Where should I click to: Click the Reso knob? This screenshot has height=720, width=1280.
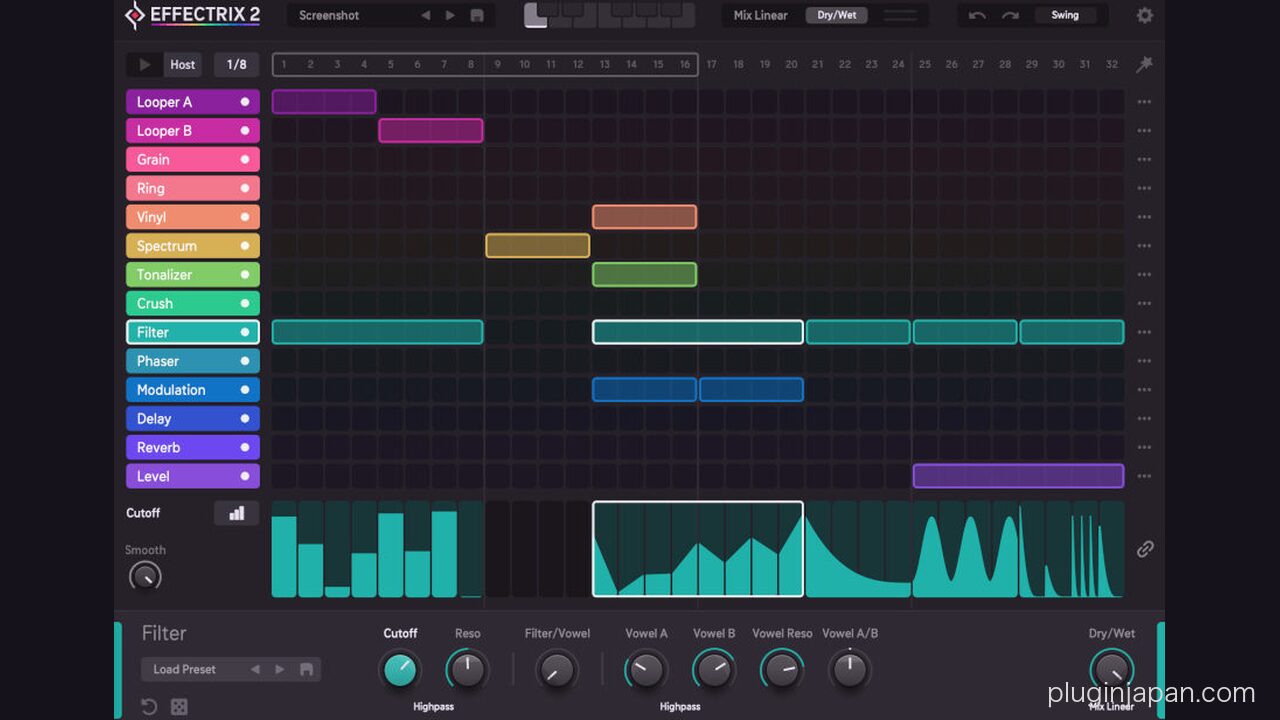tap(467, 669)
